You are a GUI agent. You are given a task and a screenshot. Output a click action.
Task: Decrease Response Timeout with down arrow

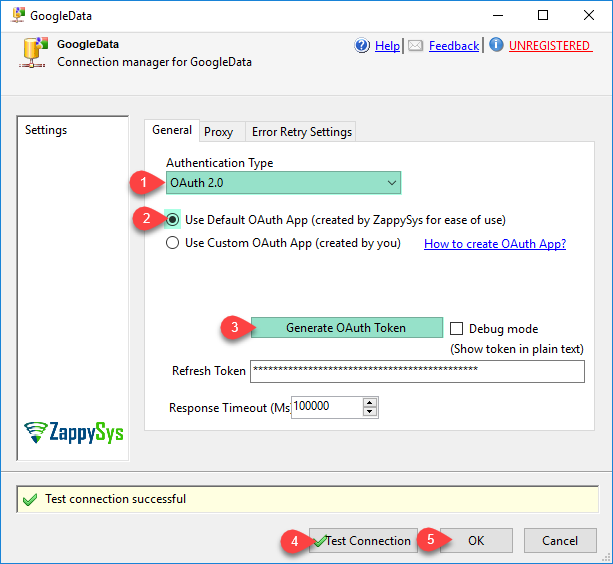[370, 412]
